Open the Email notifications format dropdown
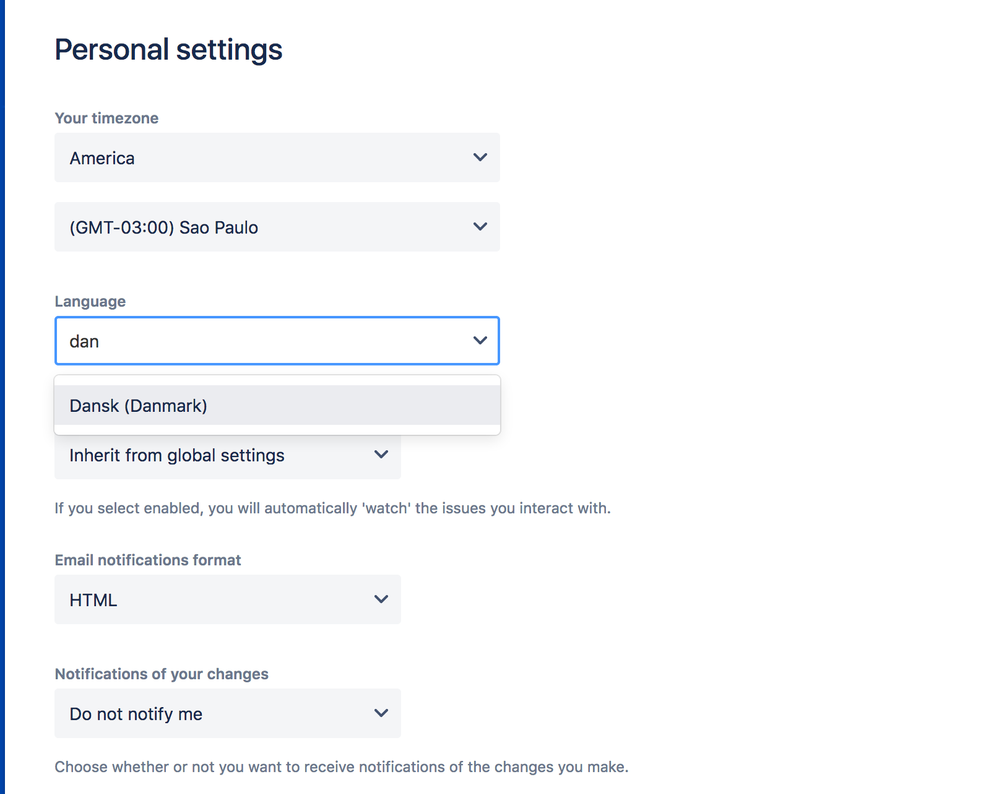The width and height of the screenshot is (999, 794). (227, 599)
